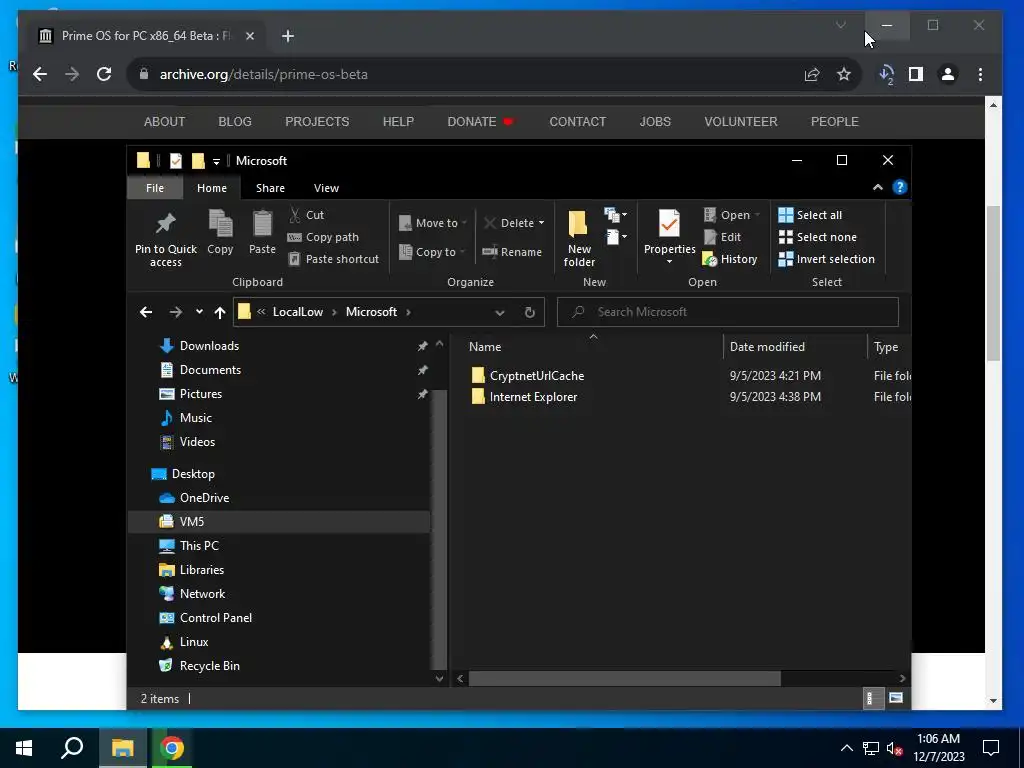The width and height of the screenshot is (1024, 768).
Task: Select Documents in the navigation pane
Action: [x=210, y=370]
